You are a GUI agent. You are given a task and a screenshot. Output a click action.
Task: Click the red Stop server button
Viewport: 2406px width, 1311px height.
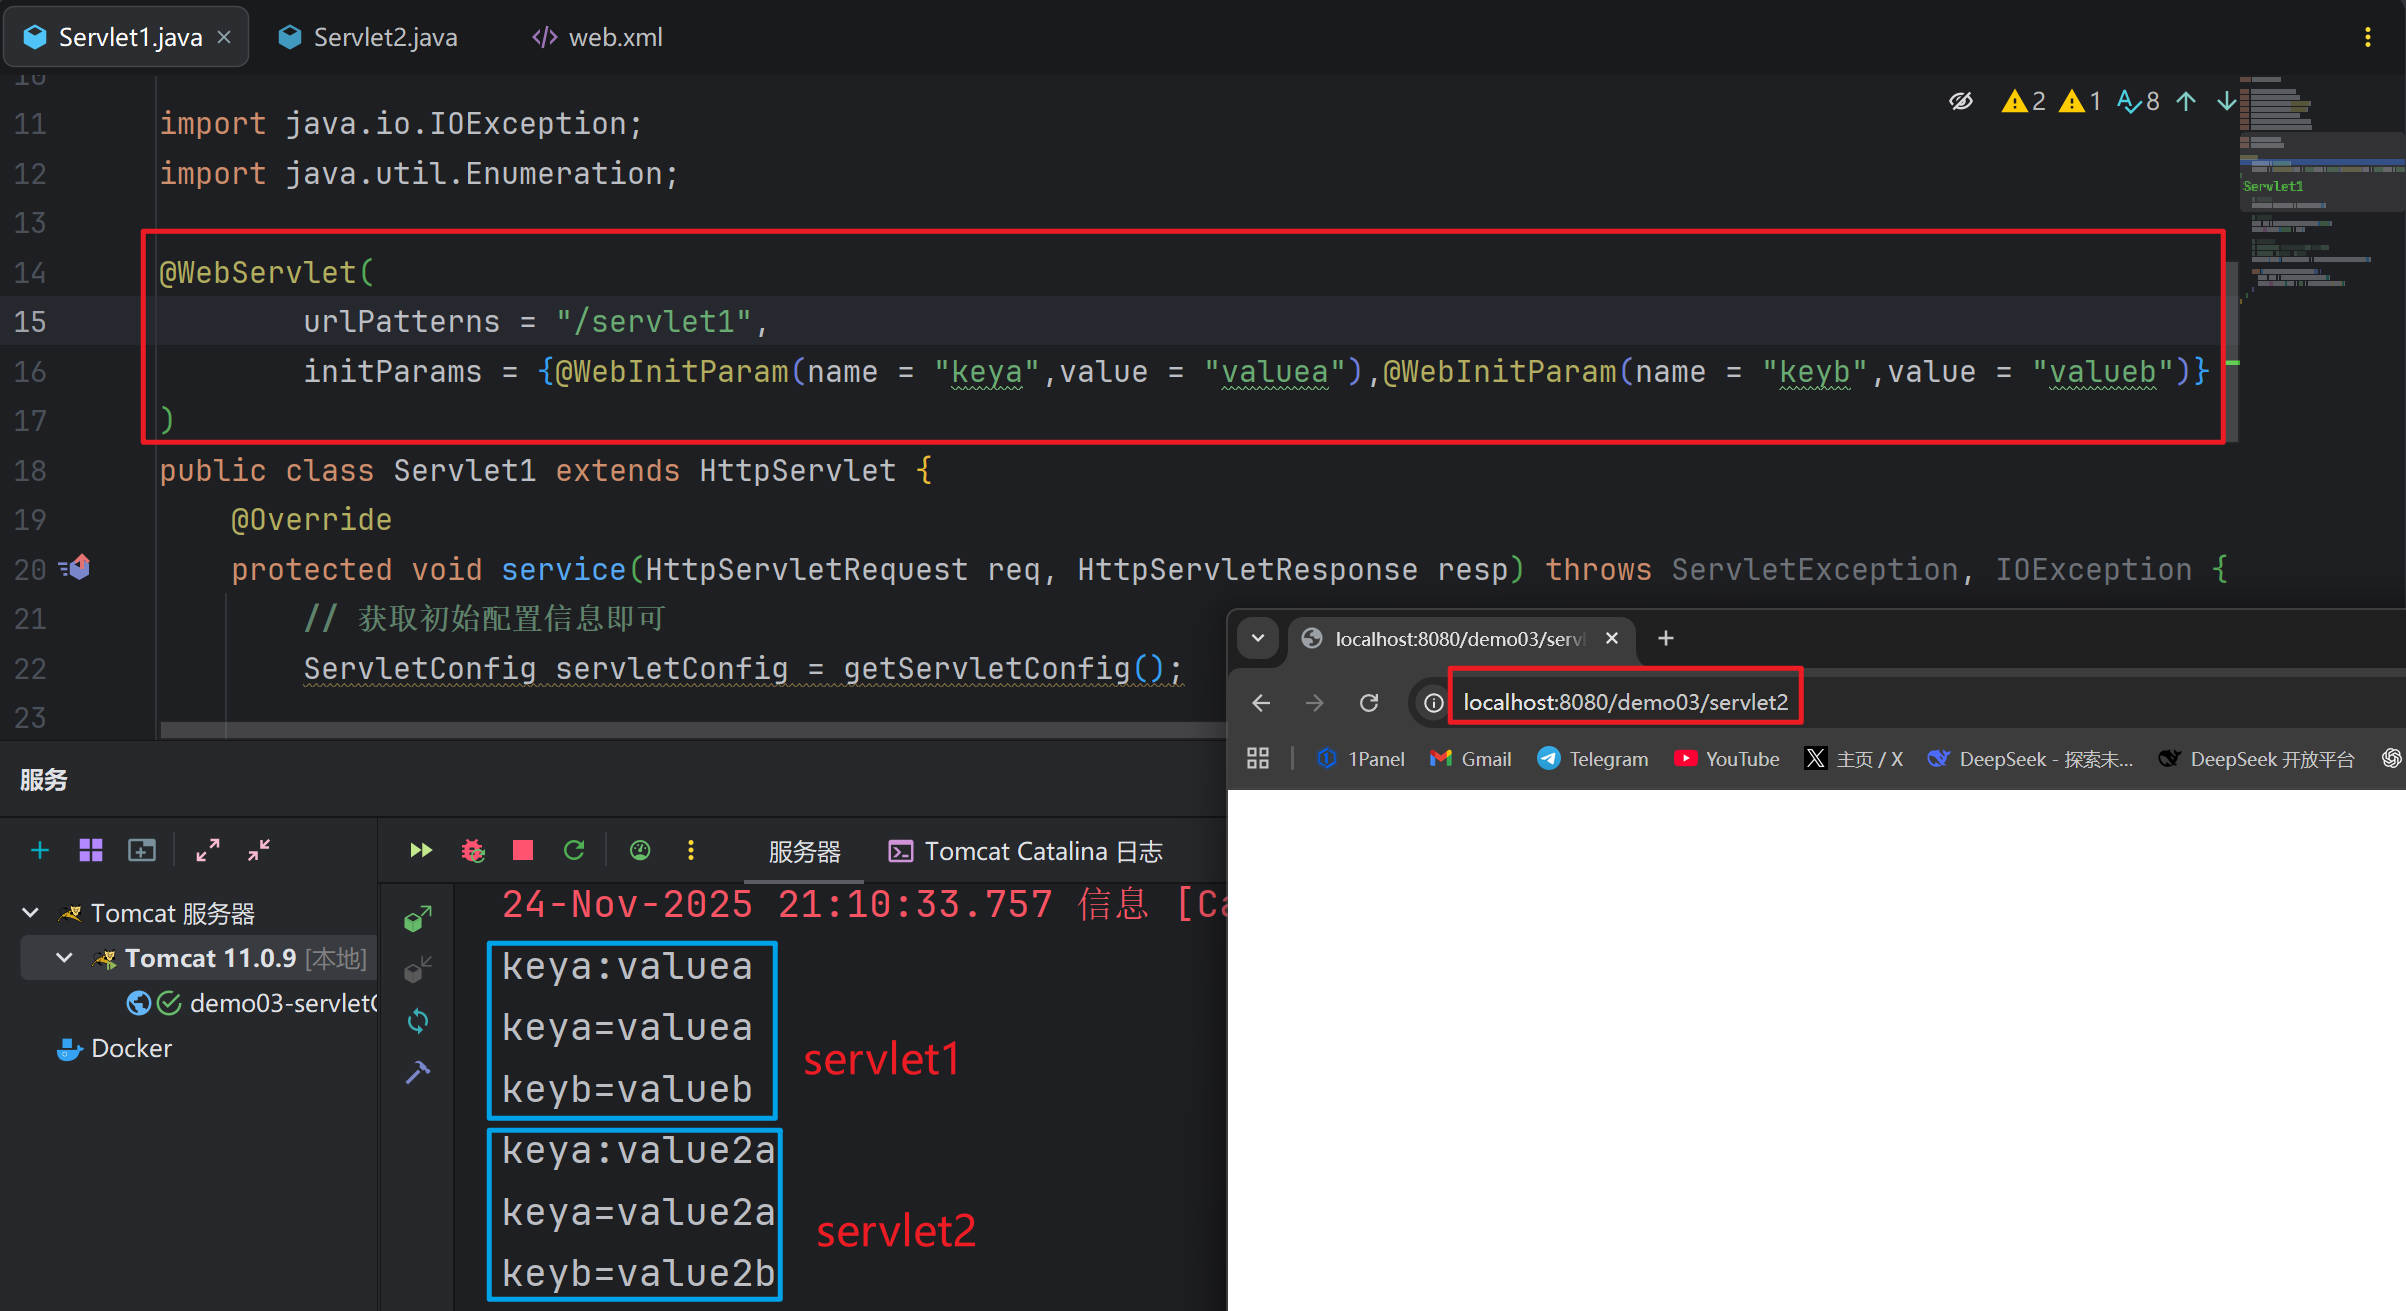[x=522, y=851]
